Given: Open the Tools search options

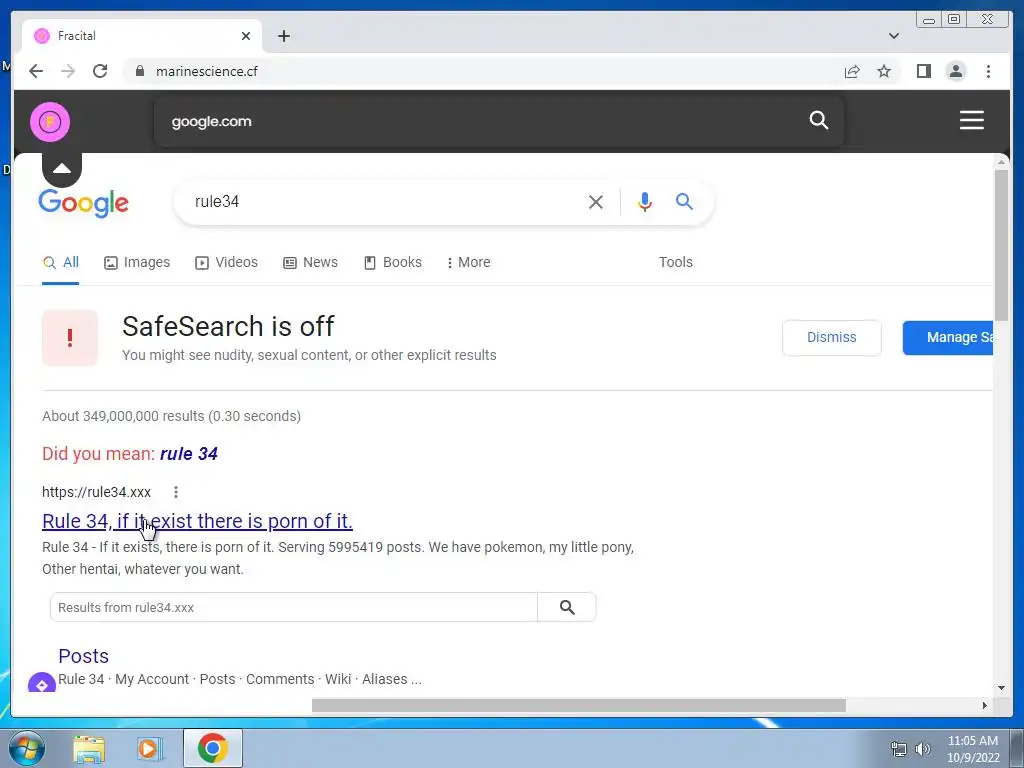Looking at the screenshot, I should click(x=675, y=263).
